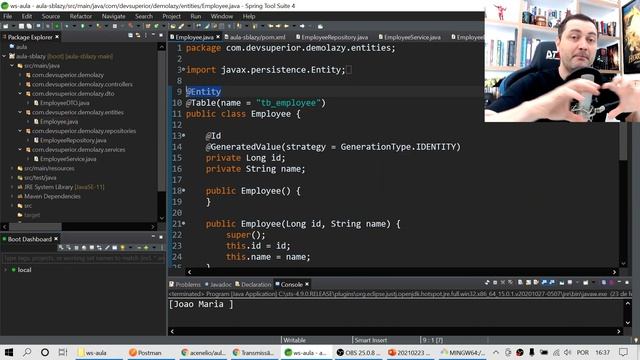The height and width of the screenshot is (360, 640).
Task: Toggle fold marker at line 18 constructor
Action: 183,190
